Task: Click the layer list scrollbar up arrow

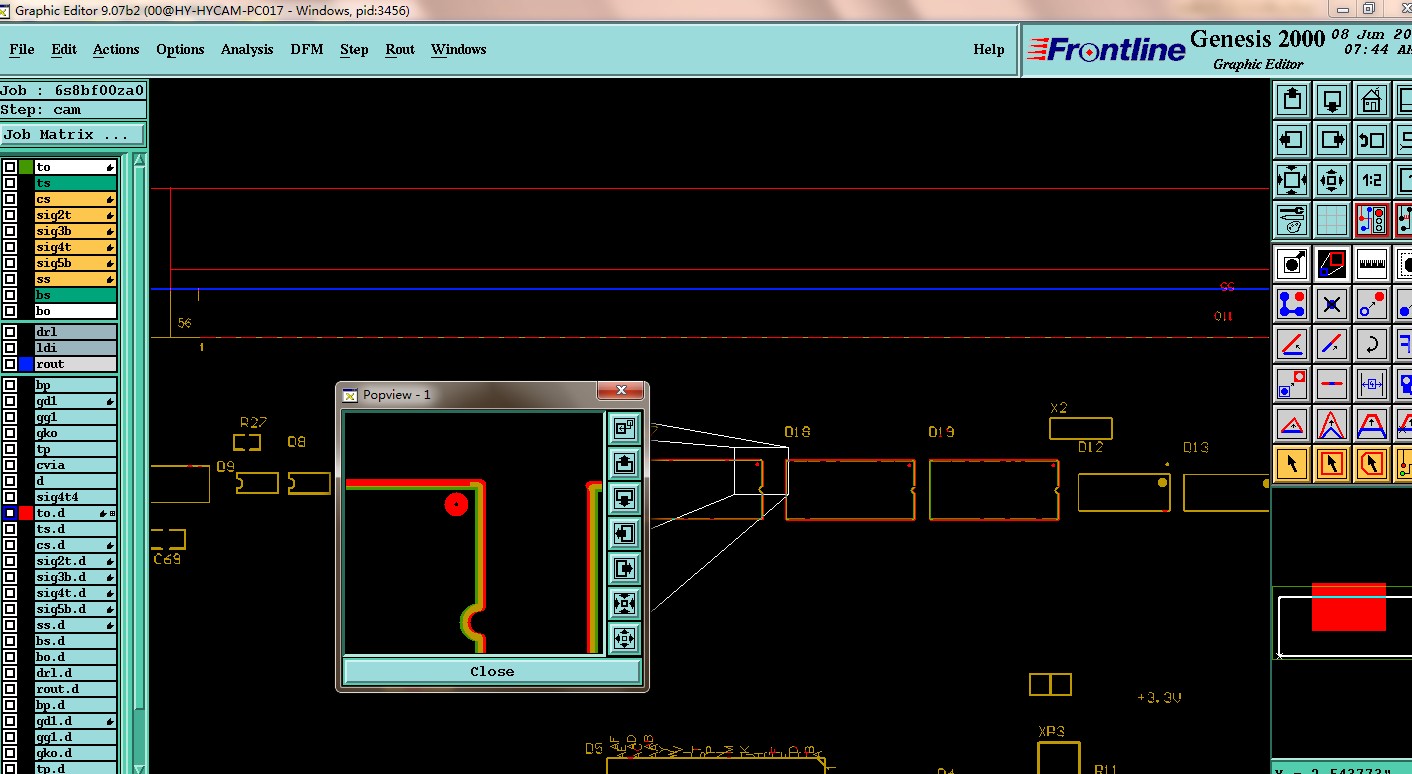Action: point(139,161)
